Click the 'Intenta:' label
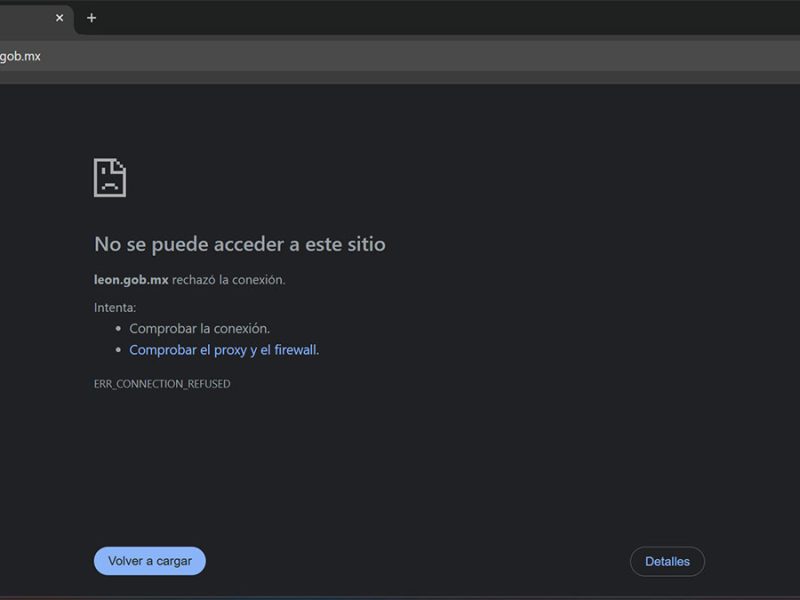This screenshot has width=800, height=600. (x=115, y=308)
